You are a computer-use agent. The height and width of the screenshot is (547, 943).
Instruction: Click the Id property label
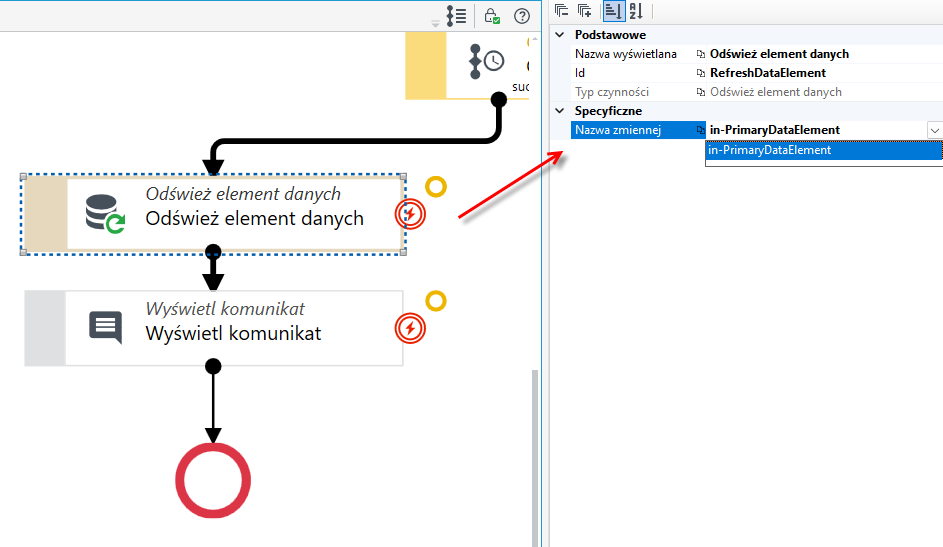click(x=580, y=73)
